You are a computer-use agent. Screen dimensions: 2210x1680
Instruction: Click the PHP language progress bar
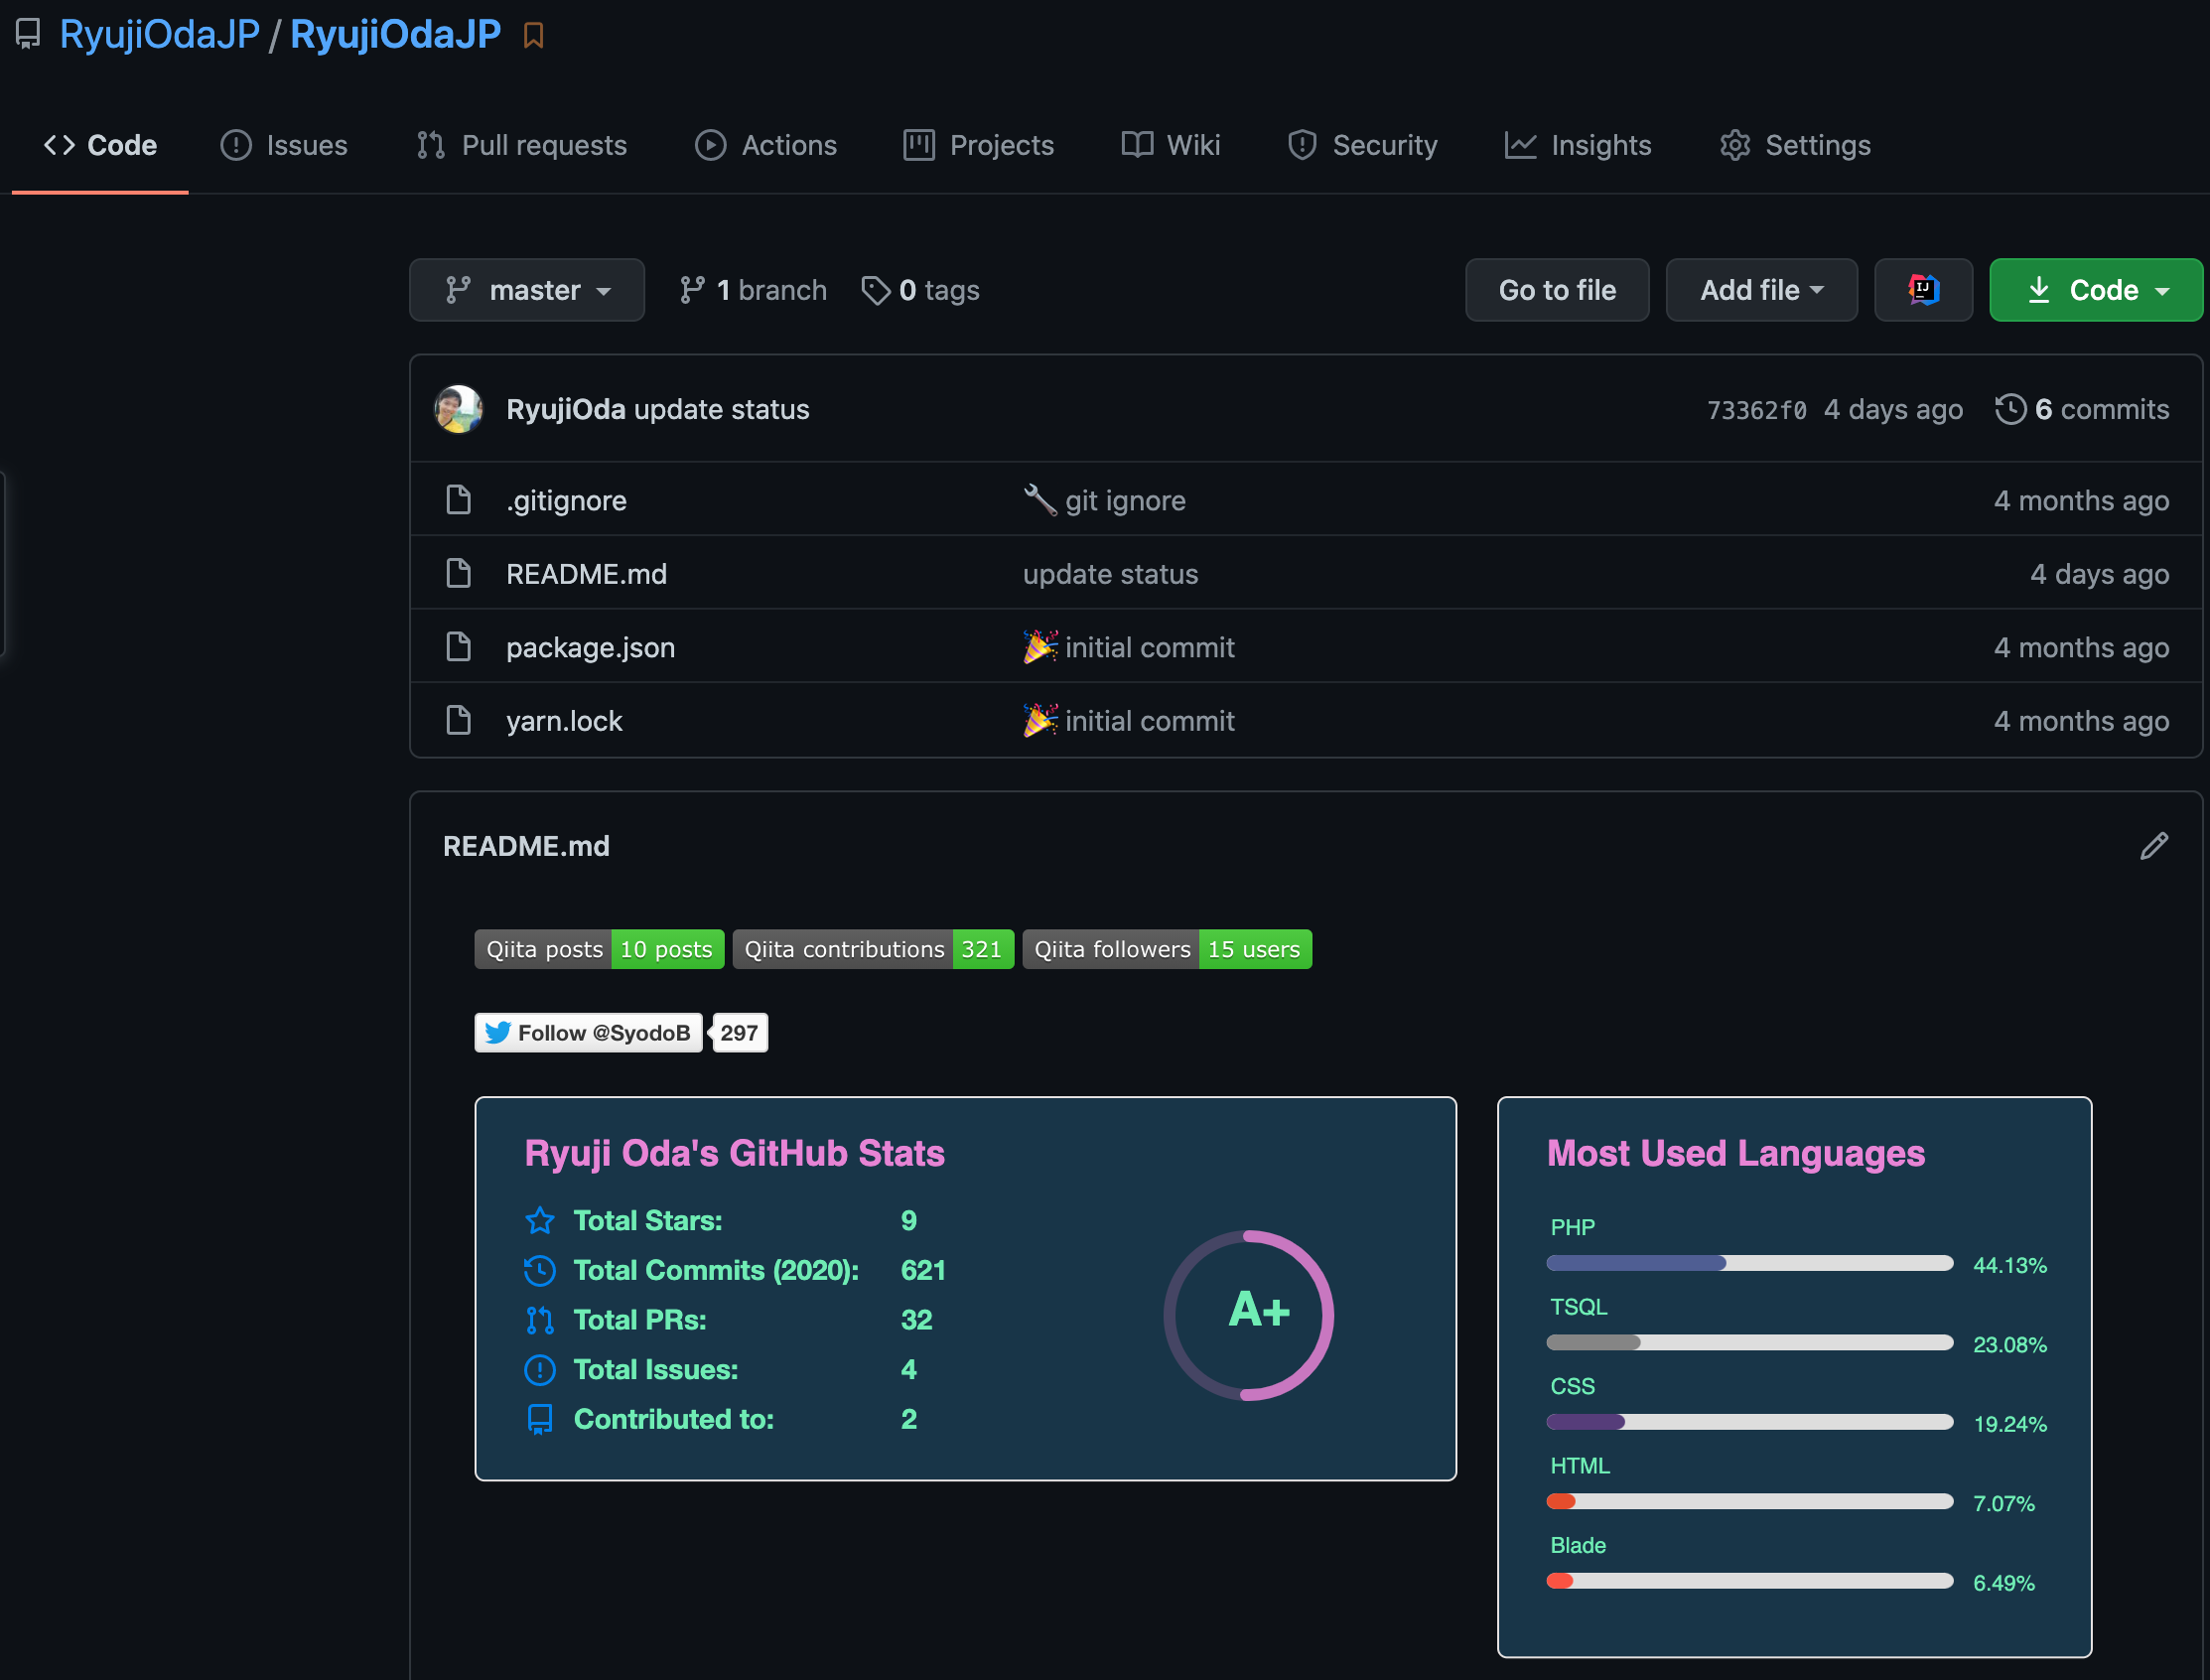[1749, 1263]
